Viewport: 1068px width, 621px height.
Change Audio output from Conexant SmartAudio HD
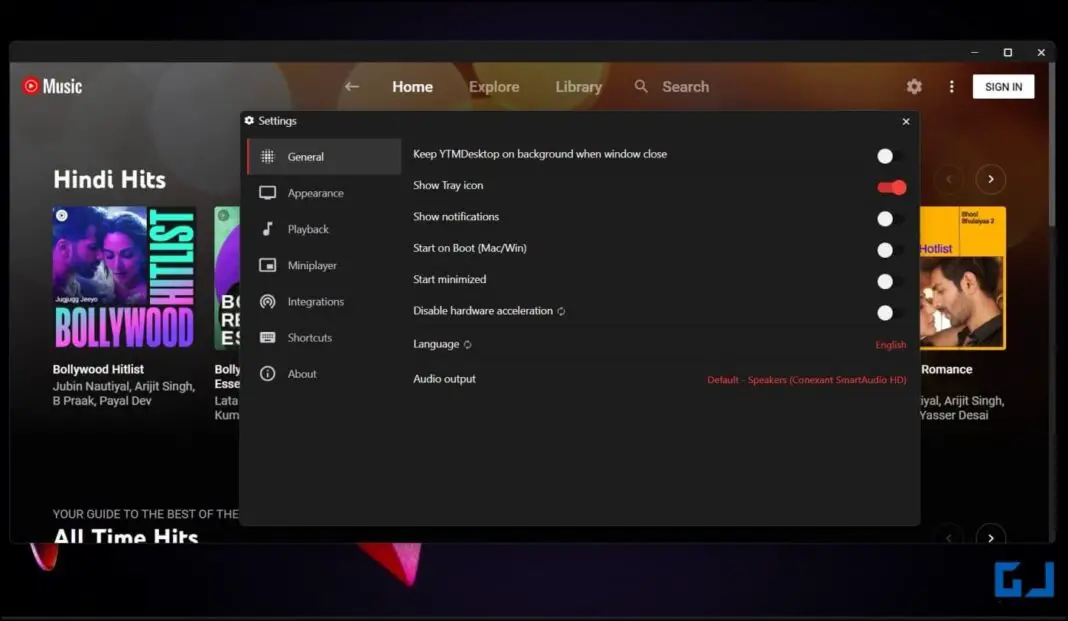806,379
